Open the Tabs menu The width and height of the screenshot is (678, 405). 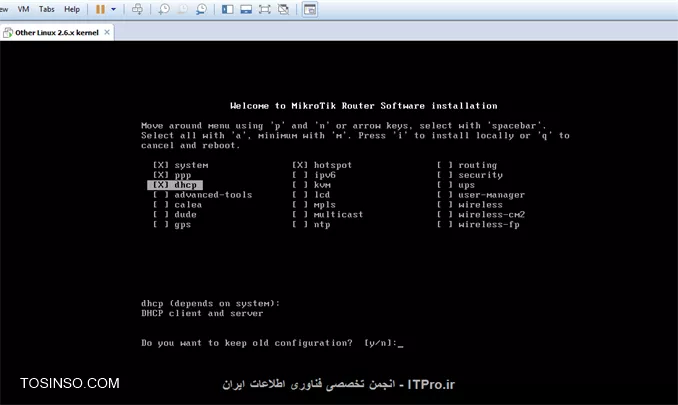click(x=46, y=9)
